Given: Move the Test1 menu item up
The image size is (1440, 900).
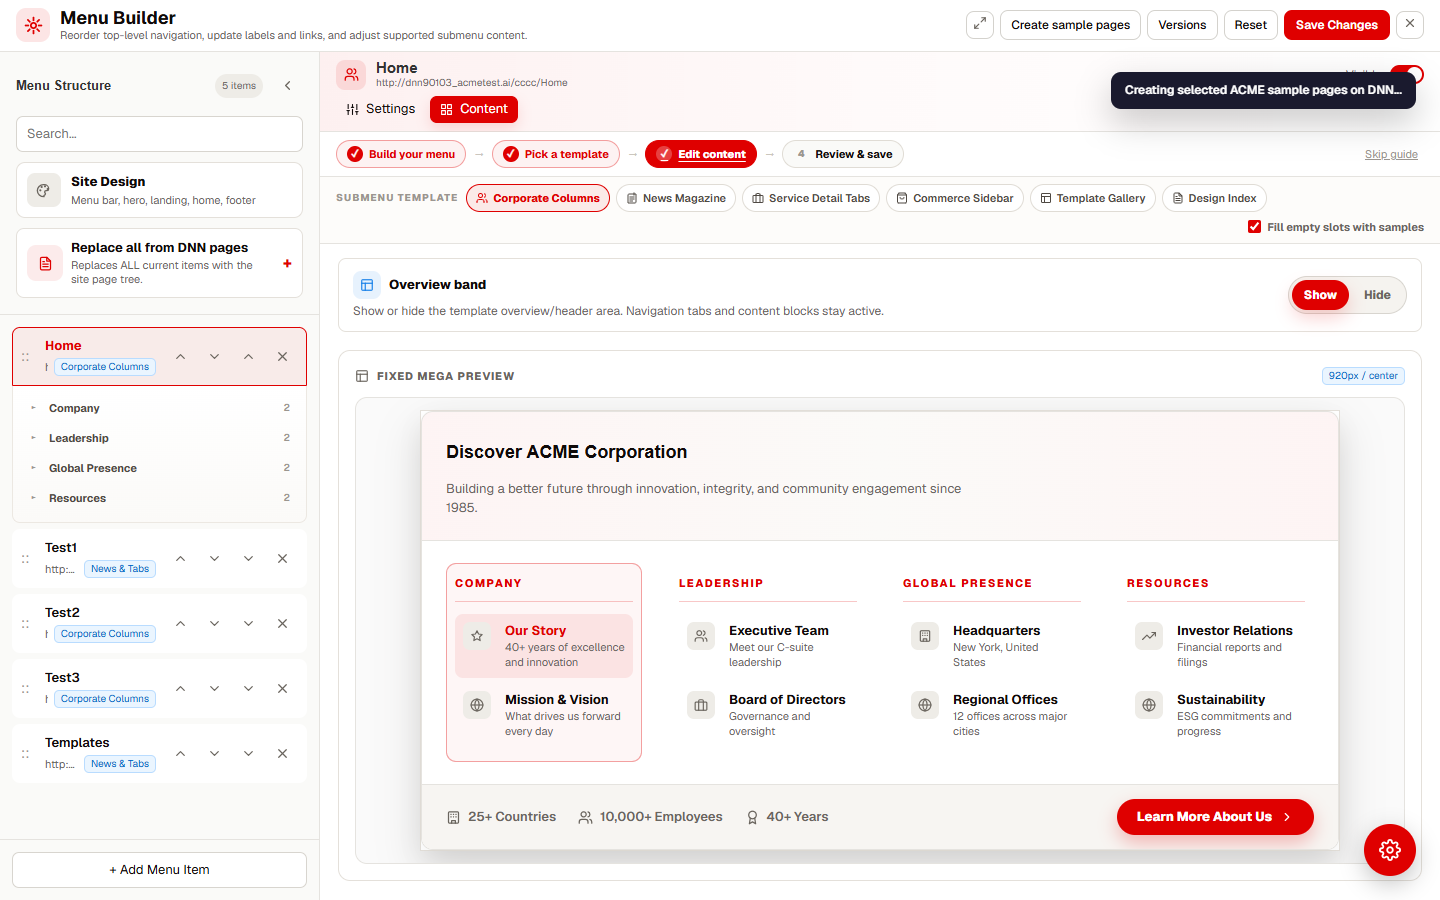Looking at the screenshot, I should click(x=180, y=559).
